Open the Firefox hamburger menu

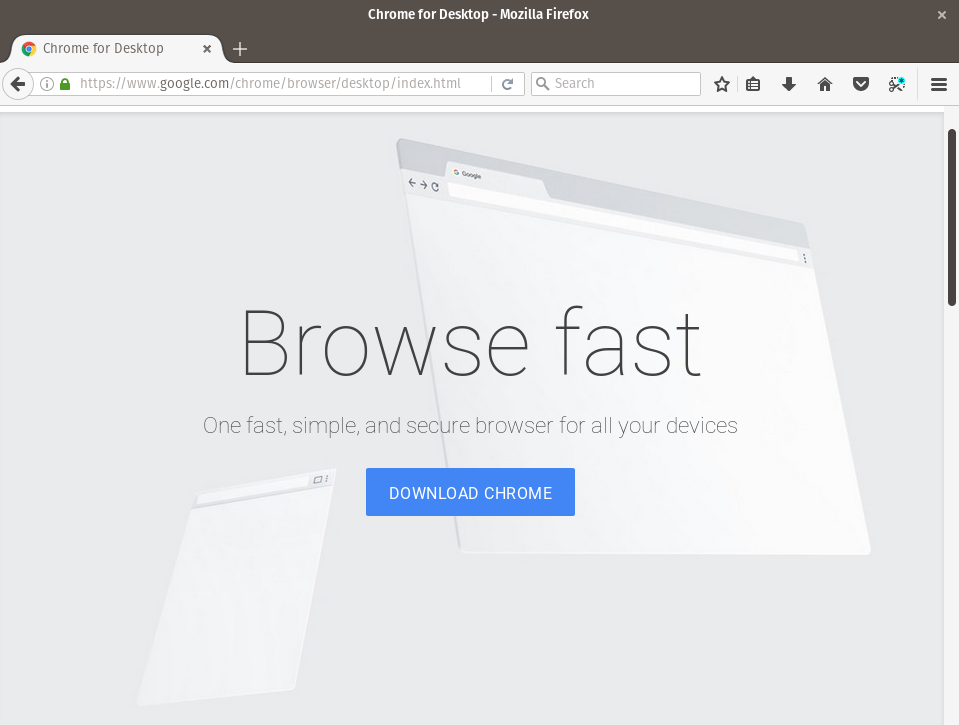point(938,84)
